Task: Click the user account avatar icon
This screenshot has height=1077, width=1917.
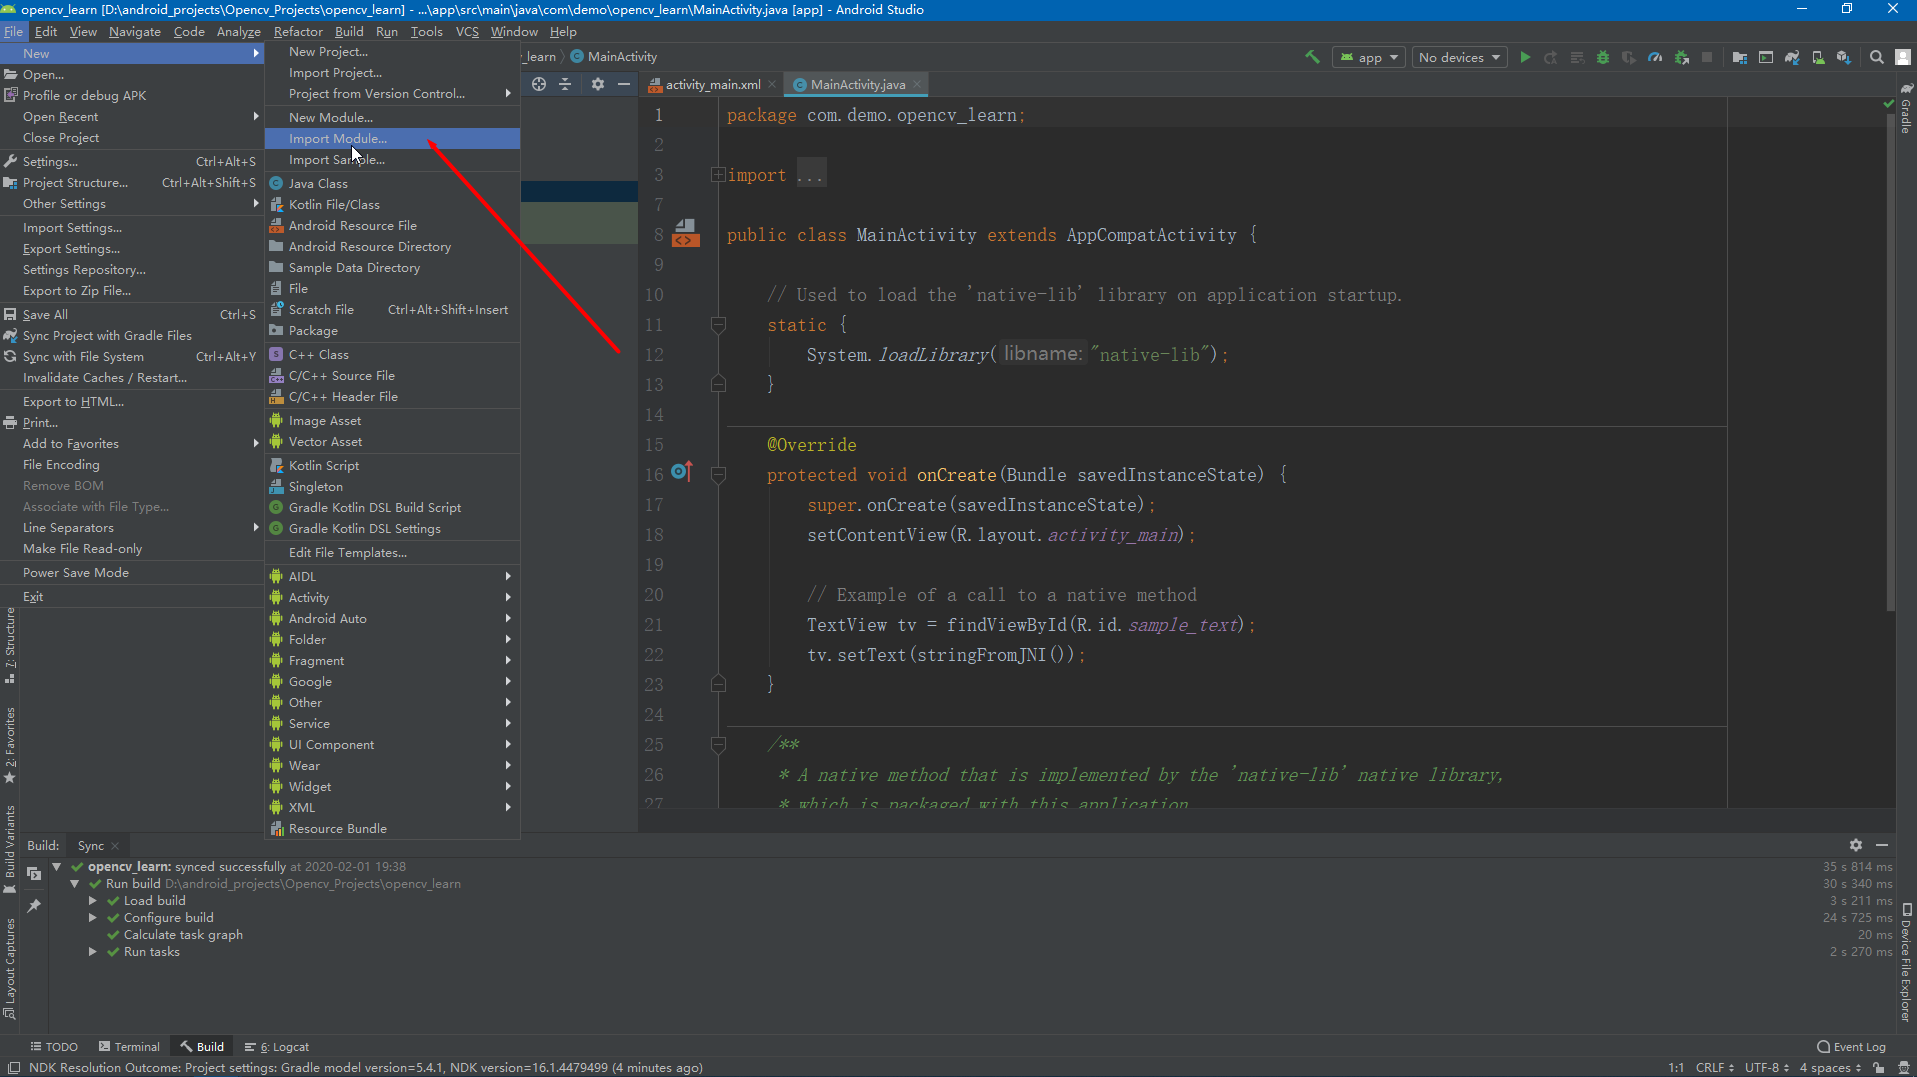Action: coord(1903,57)
